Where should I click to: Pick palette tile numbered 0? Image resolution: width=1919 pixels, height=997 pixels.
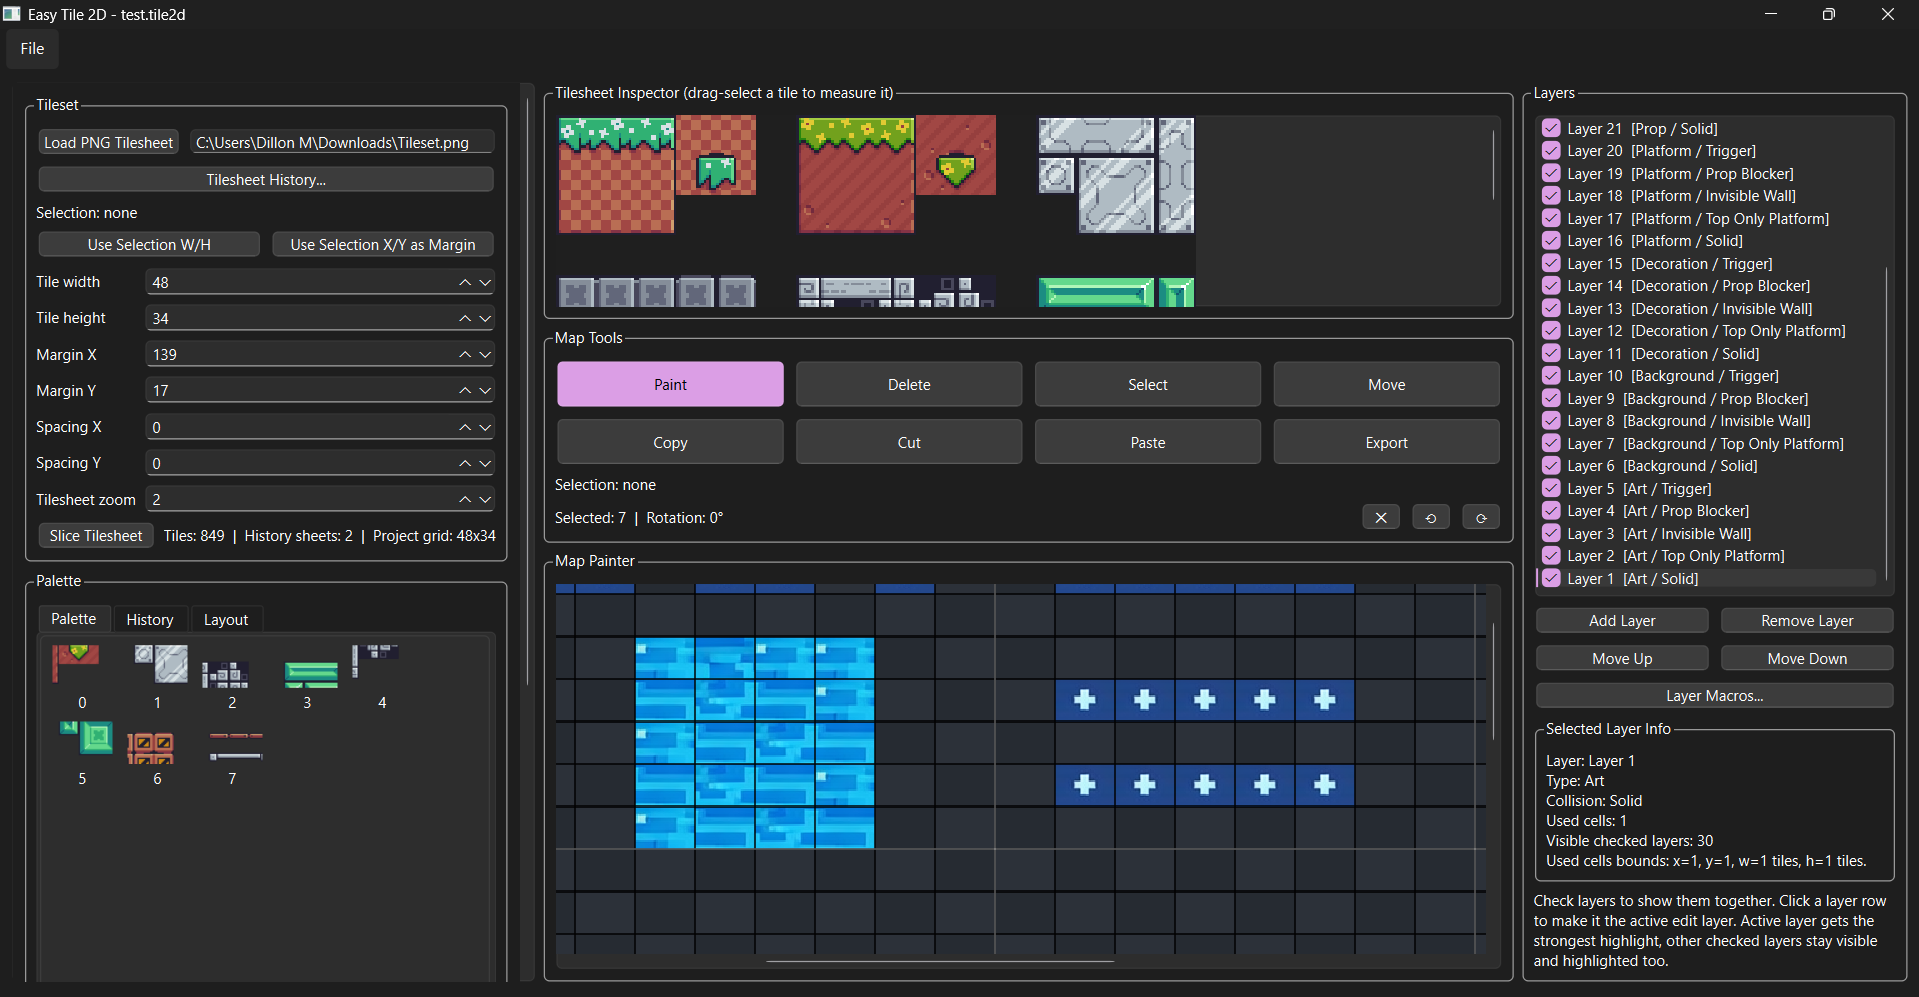(x=77, y=664)
